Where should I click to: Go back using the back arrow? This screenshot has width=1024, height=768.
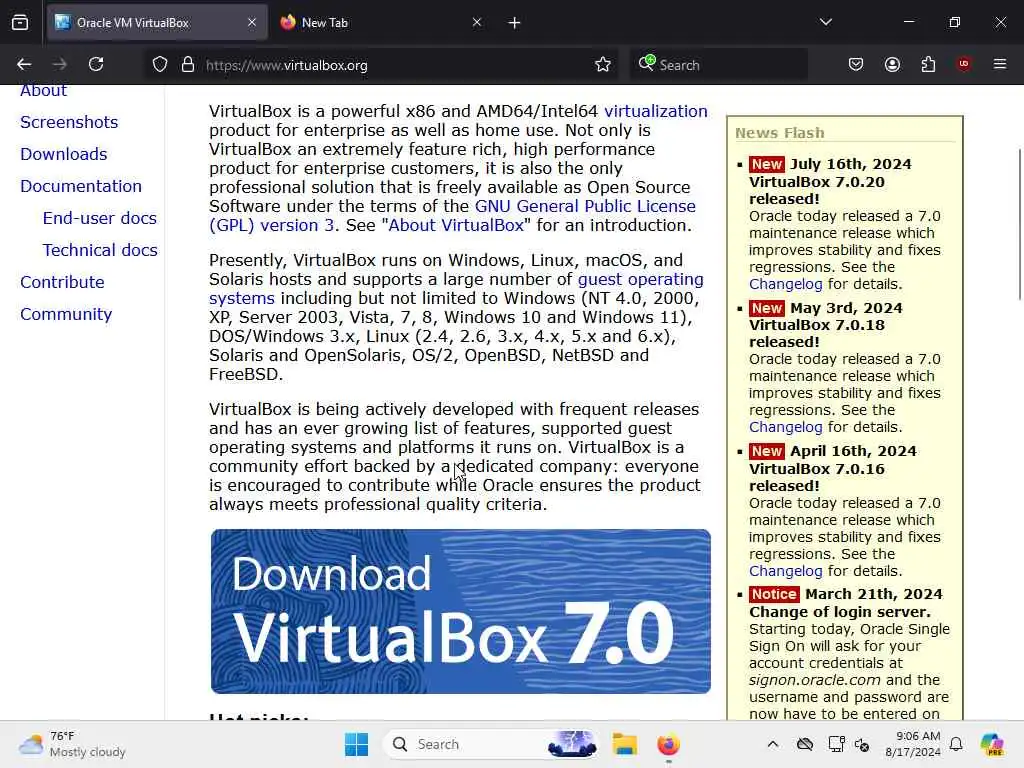[x=24, y=64]
